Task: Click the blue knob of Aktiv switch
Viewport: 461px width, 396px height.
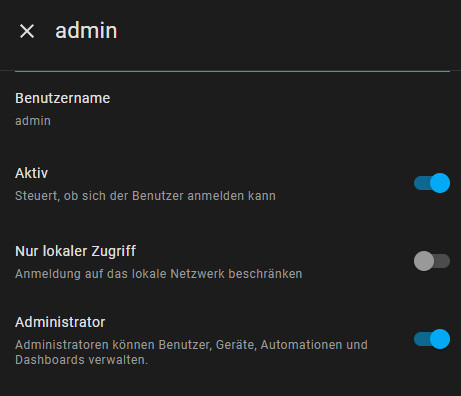Action: (x=440, y=183)
